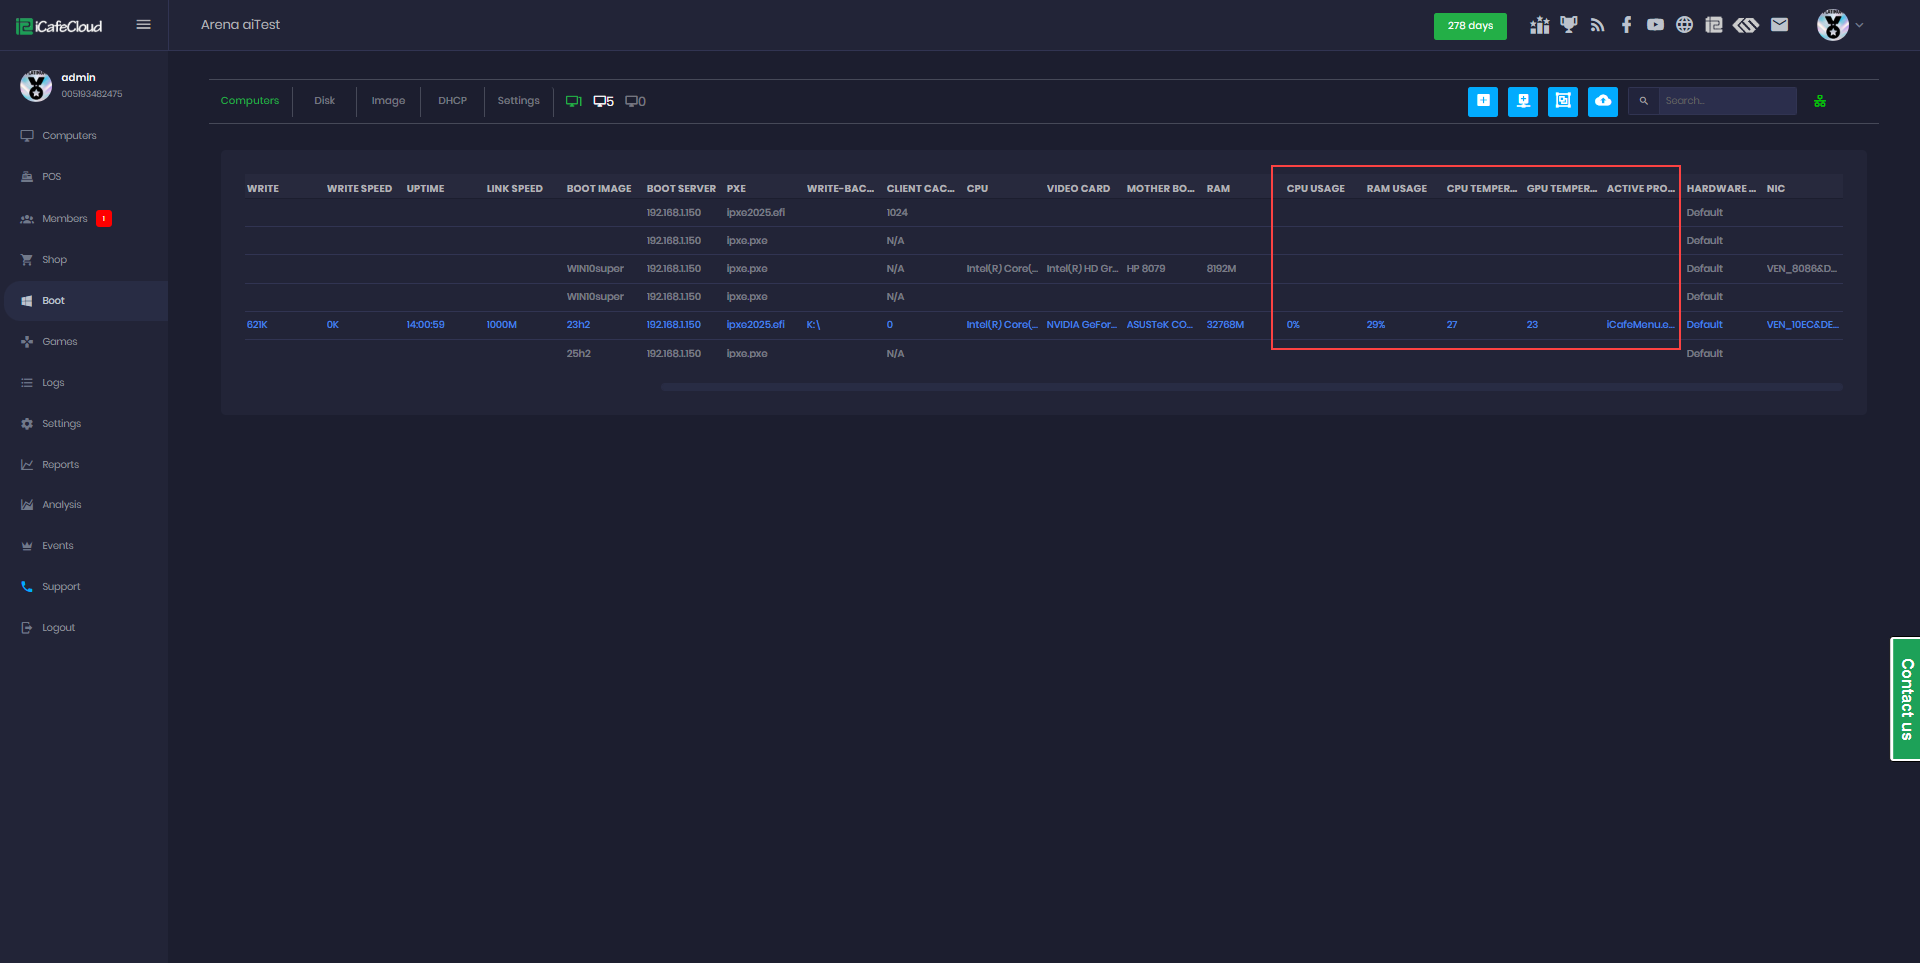This screenshot has height=963, width=1920.
Task: Open the Games section
Action: pyautogui.click(x=60, y=341)
